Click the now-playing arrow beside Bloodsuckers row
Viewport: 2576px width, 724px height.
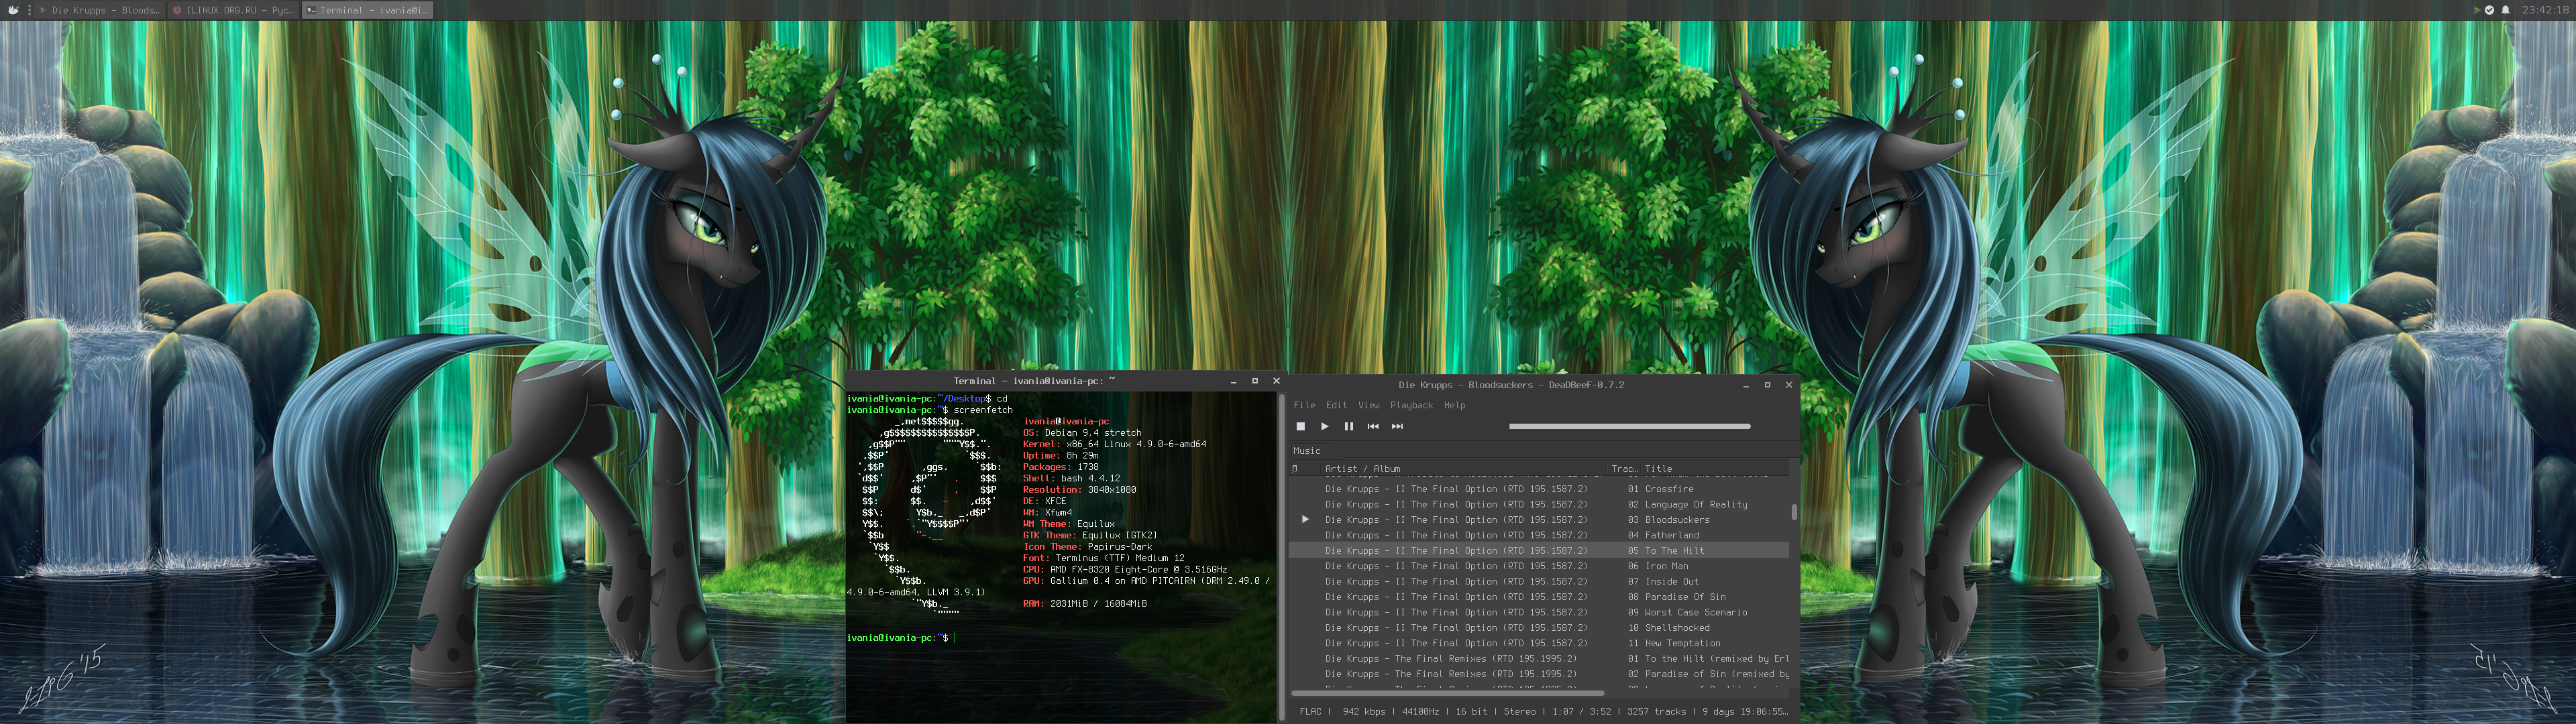pos(1305,519)
